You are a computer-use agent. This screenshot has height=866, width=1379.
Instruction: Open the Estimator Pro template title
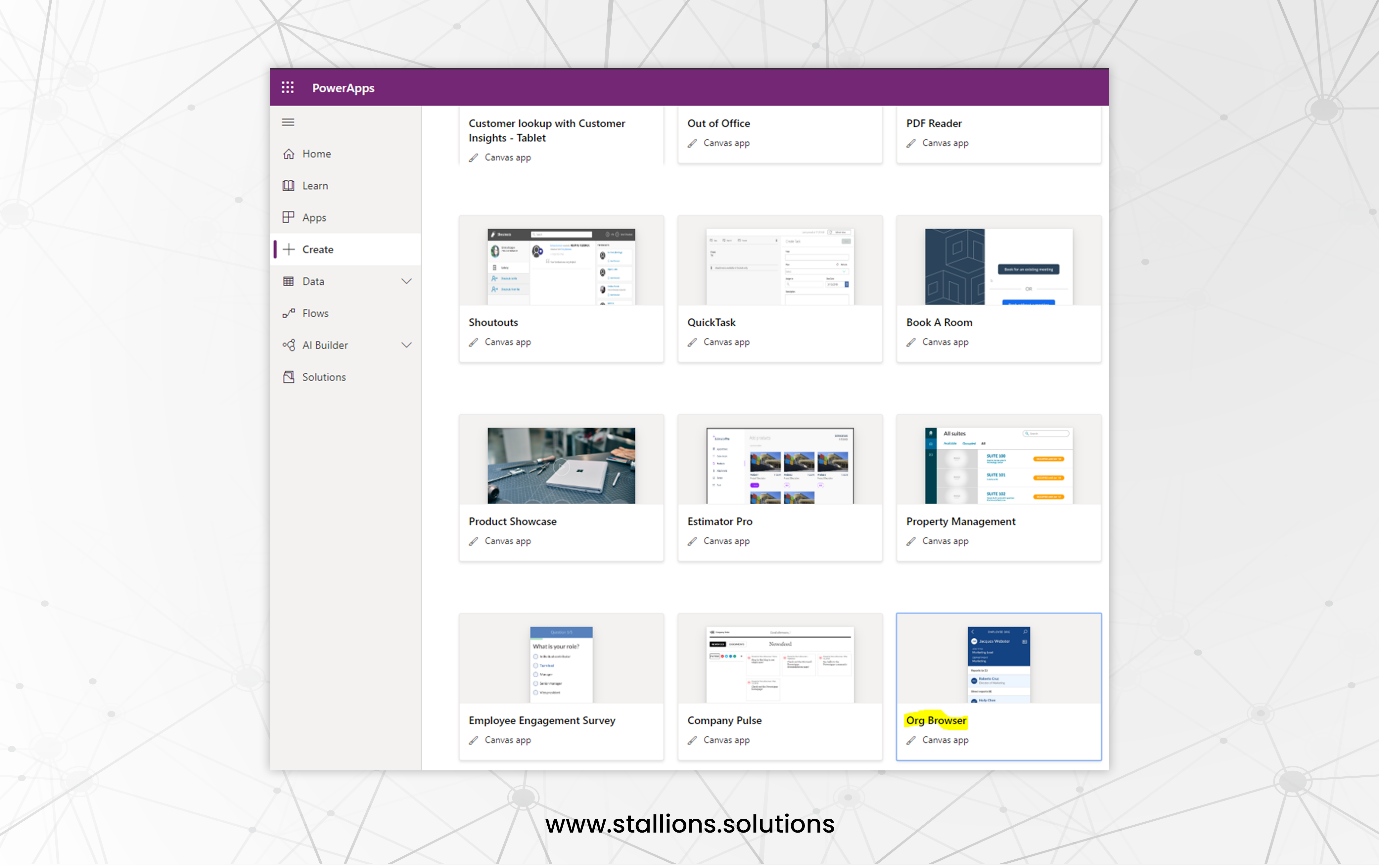tap(720, 522)
